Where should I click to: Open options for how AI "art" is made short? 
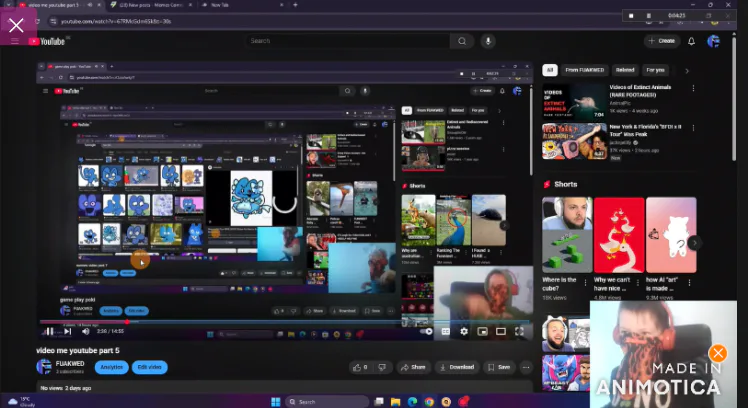689,282
